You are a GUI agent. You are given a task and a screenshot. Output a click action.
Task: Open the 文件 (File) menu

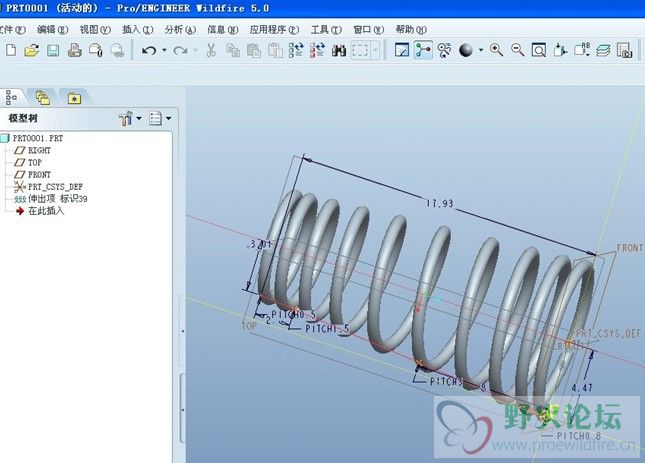[13, 30]
